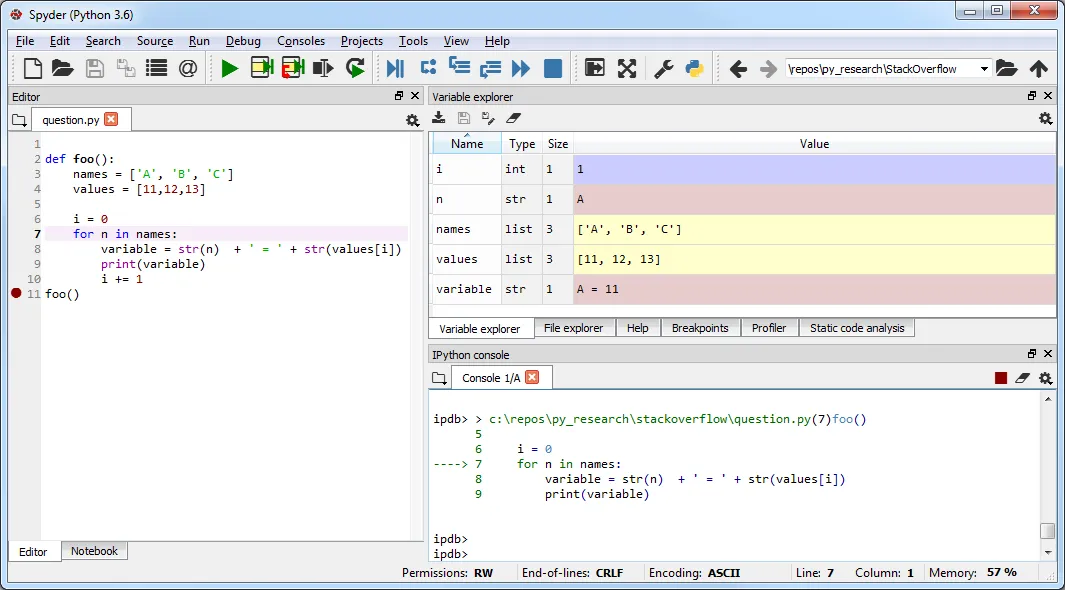Open Preferences via the wrench icon

pos(663,68)
